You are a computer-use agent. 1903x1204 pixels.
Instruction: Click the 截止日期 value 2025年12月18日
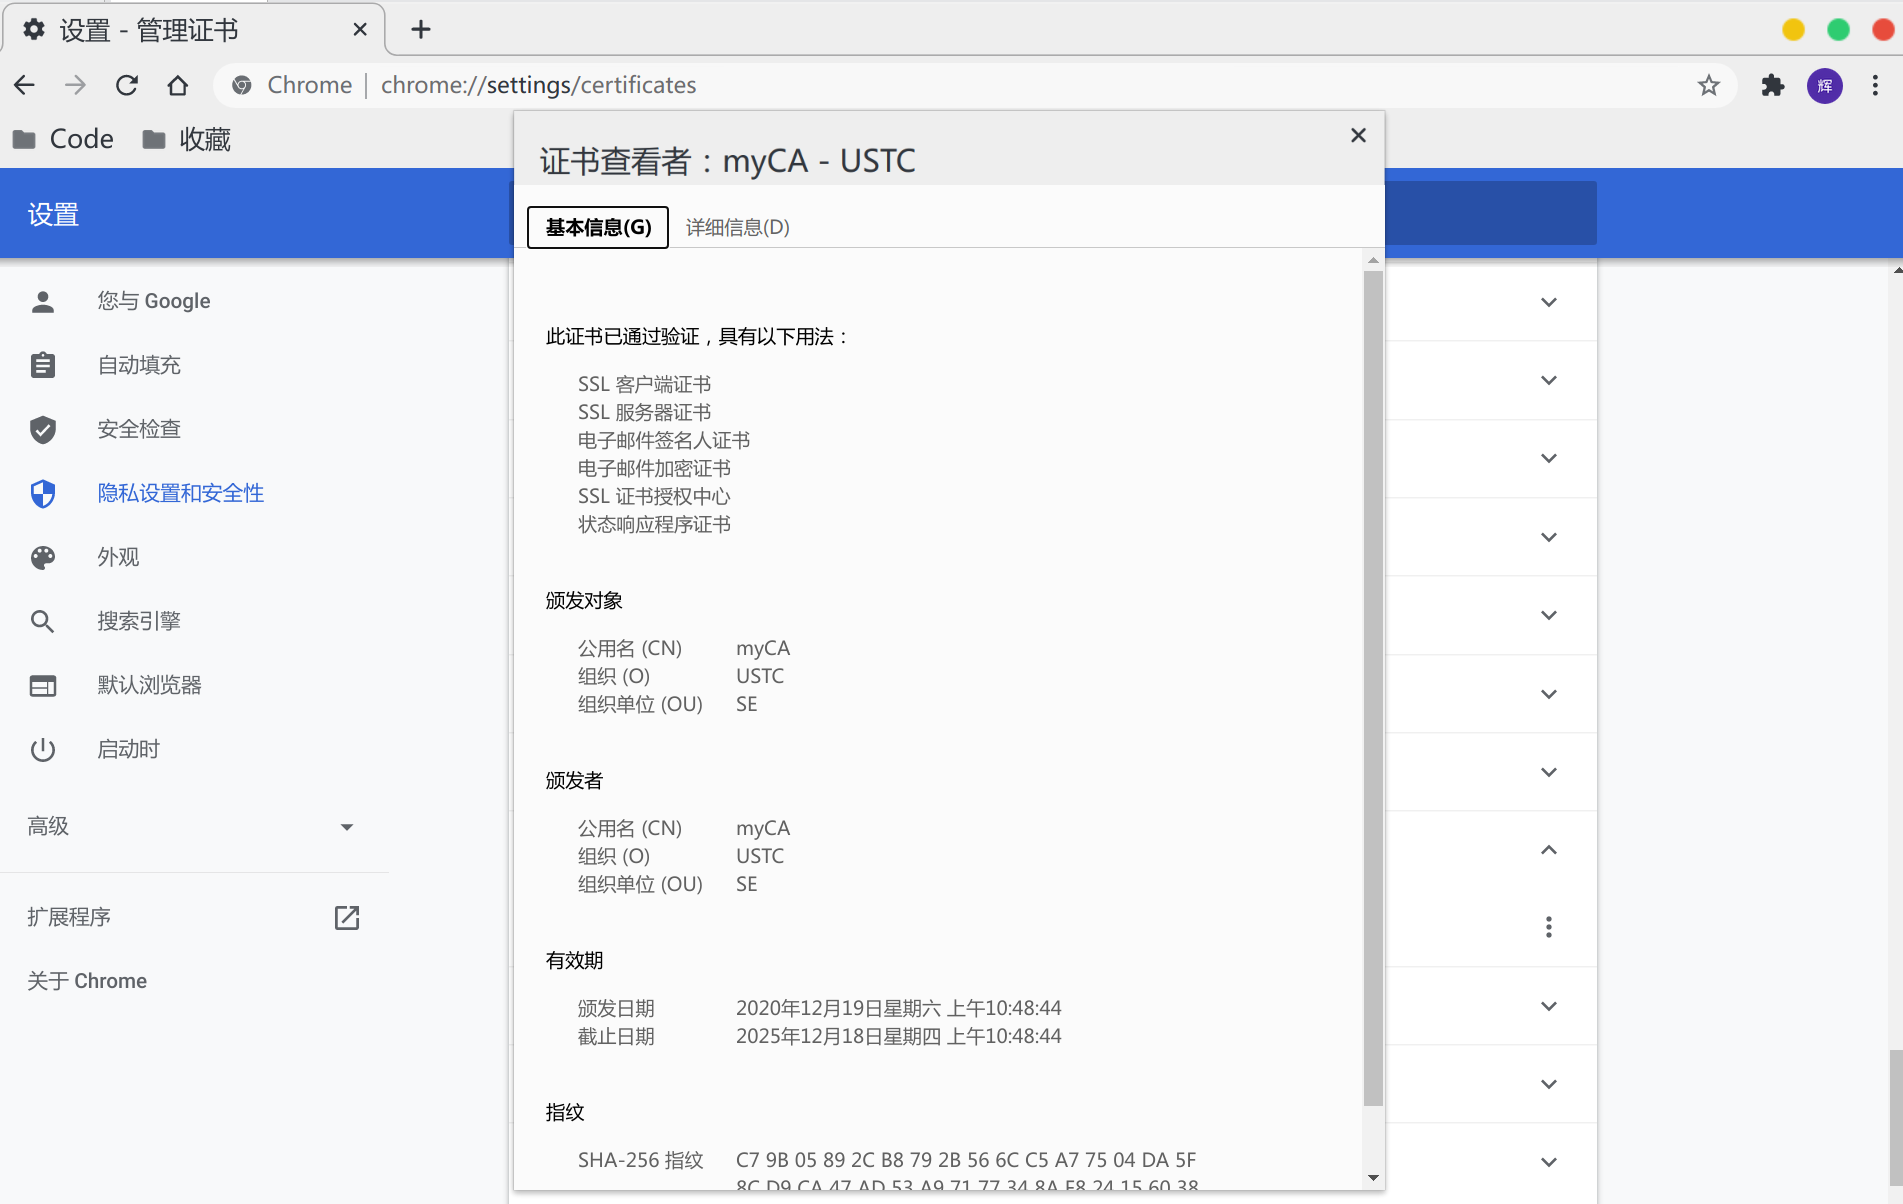coord(898,1037)
